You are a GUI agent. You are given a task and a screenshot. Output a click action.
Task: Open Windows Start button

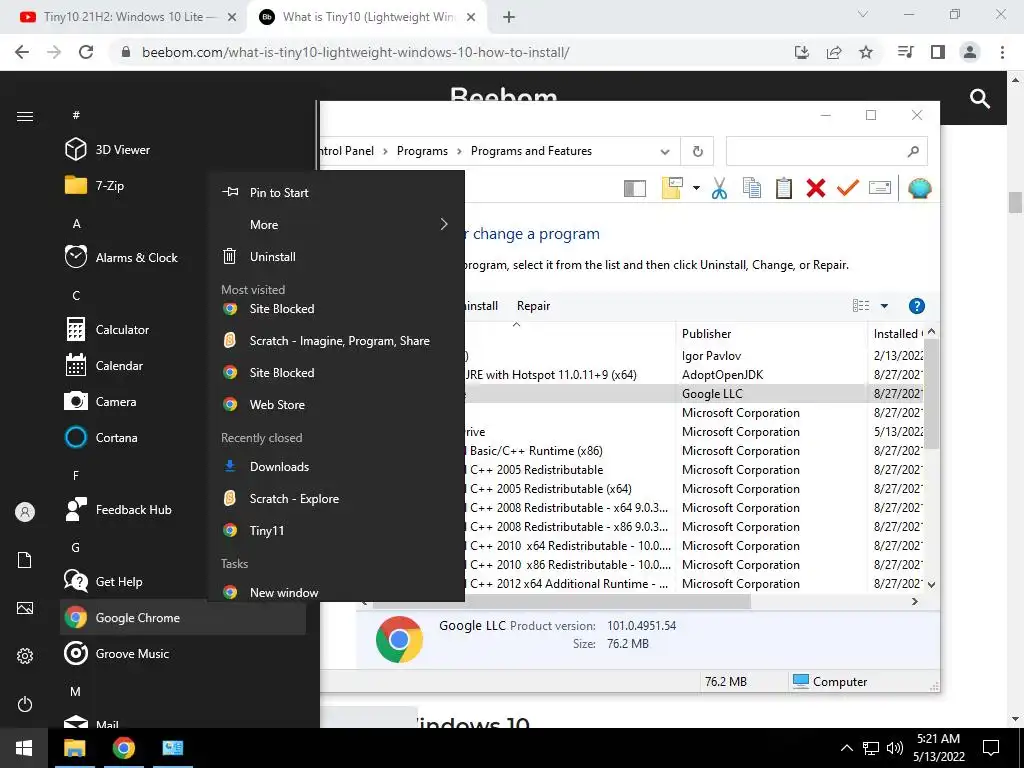click(24, 748)
